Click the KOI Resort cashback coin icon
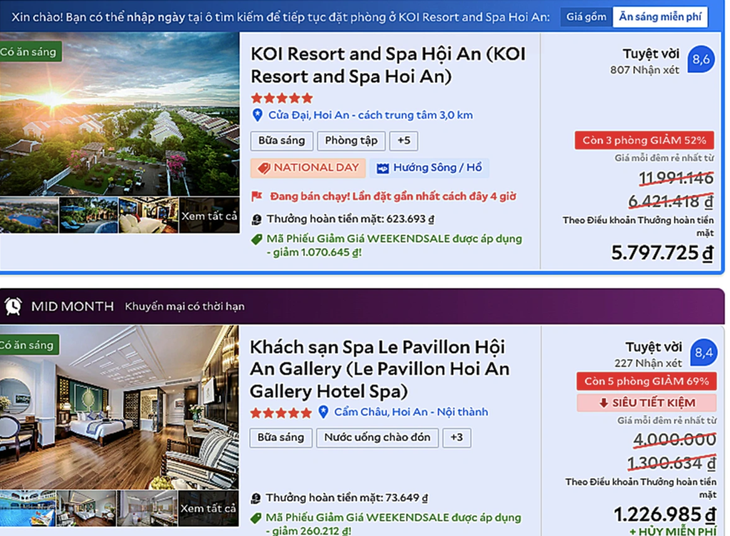The width and height of the screenshot is (730, 536). 257,219
